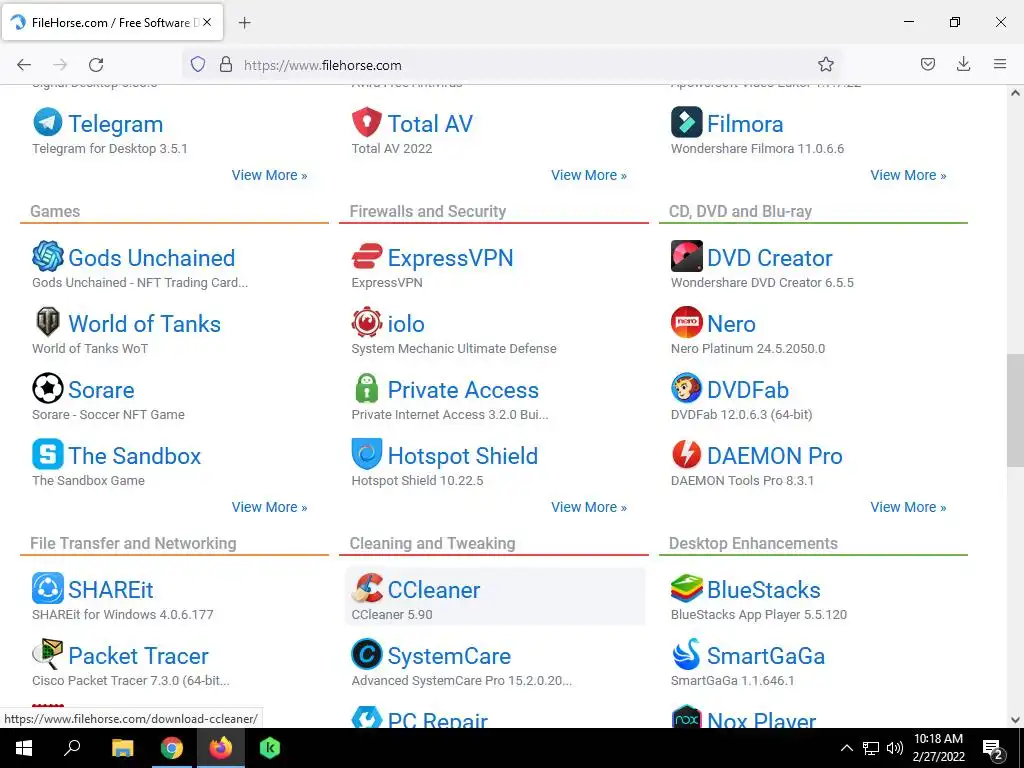Click the scrollbar down arrow

tap(1015, 720)
